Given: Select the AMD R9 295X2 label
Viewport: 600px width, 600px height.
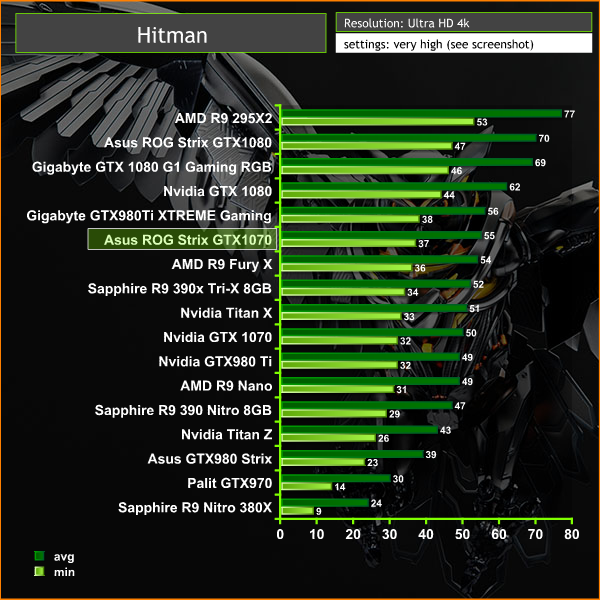Looking at the screenshot, I should click(x=223, y=118).
